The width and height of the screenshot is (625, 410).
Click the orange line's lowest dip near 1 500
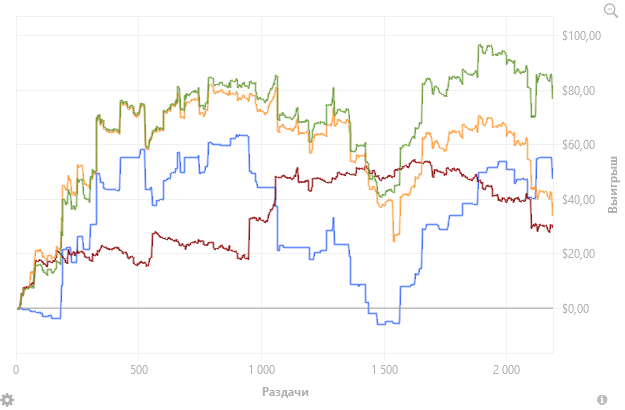coord(395,240)
